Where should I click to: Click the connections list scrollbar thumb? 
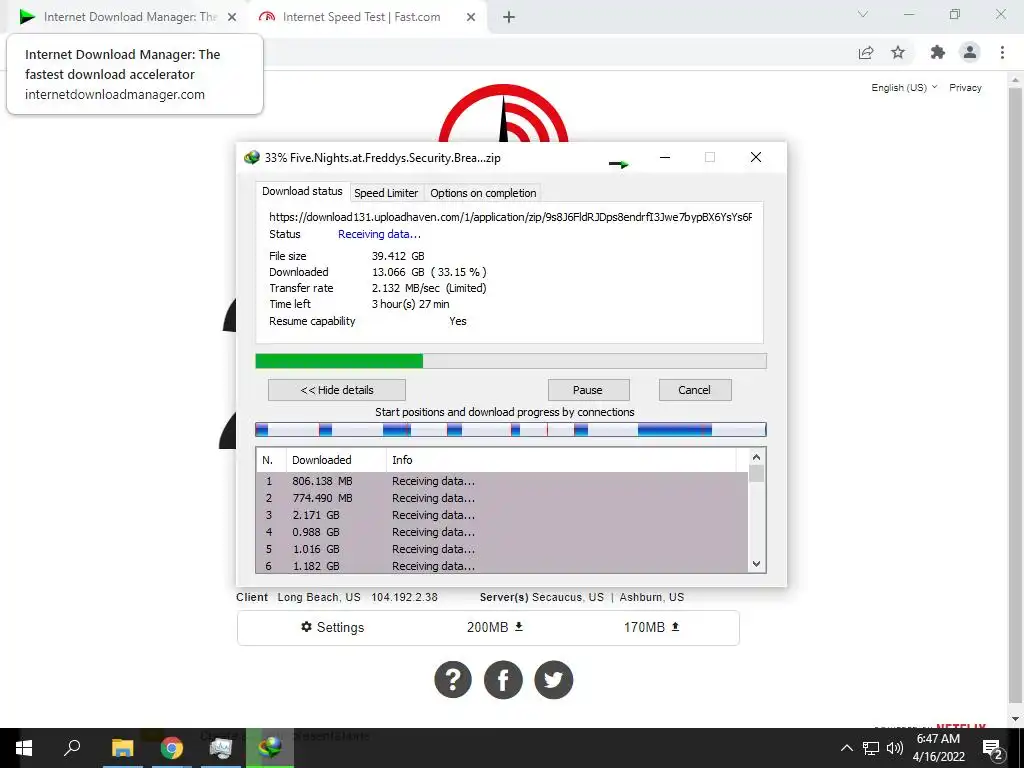(x=756, y=473)
